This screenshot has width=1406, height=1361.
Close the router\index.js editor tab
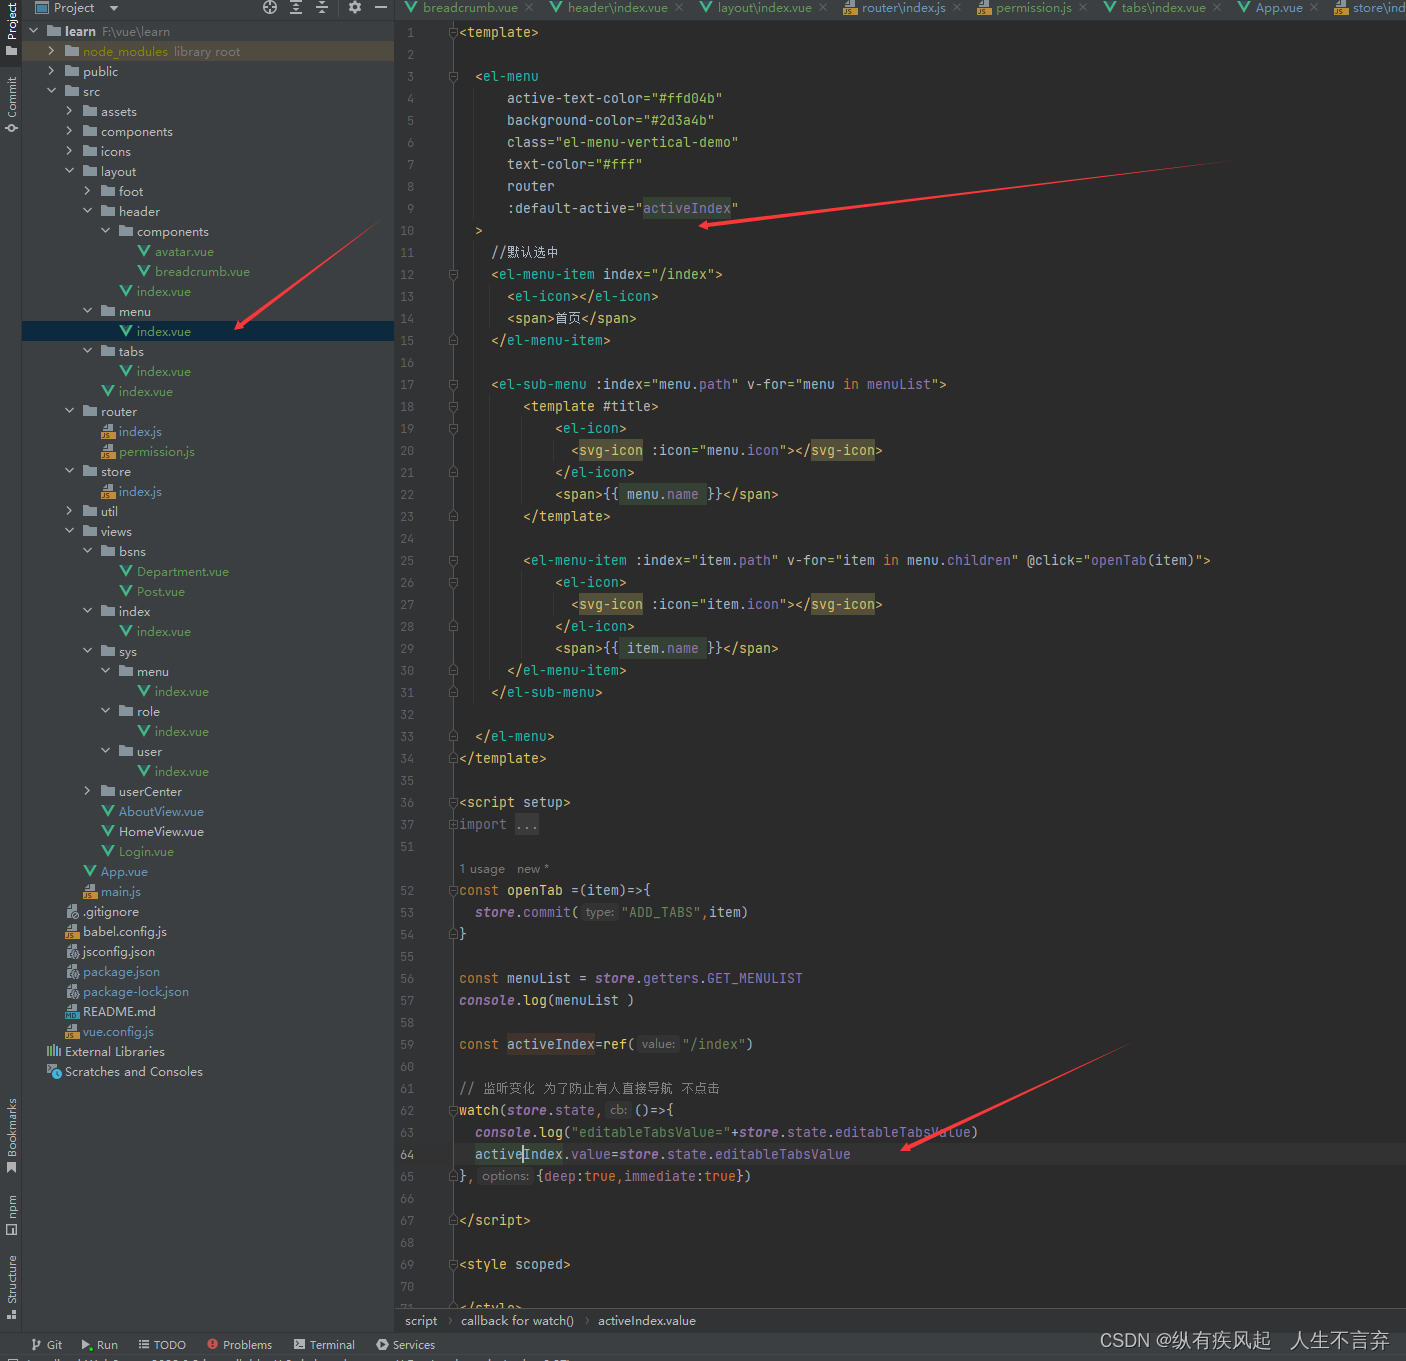[x=957, y=7]
